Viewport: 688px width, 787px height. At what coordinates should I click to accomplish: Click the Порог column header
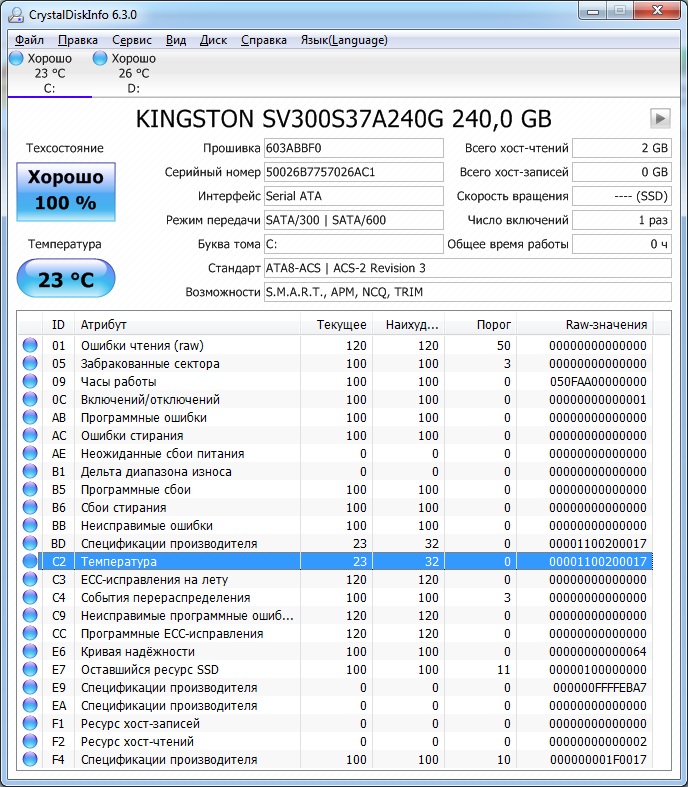(481, 325)
